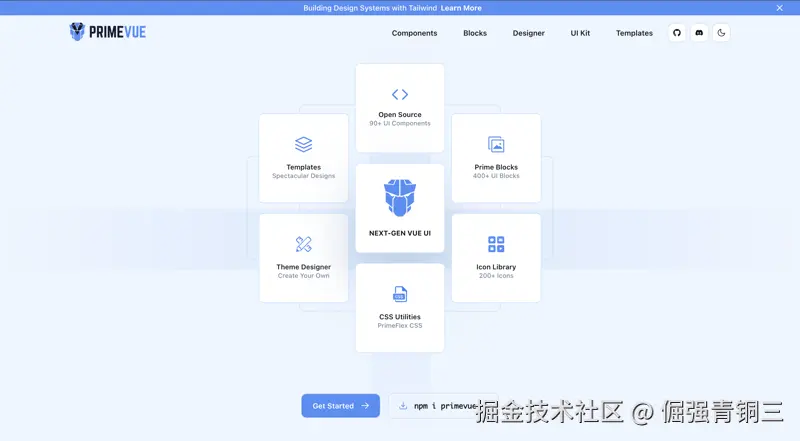Viewport: 800px width, 441px height.
Task: Click the Icon Library grid icon
Action: click(496, 244)
